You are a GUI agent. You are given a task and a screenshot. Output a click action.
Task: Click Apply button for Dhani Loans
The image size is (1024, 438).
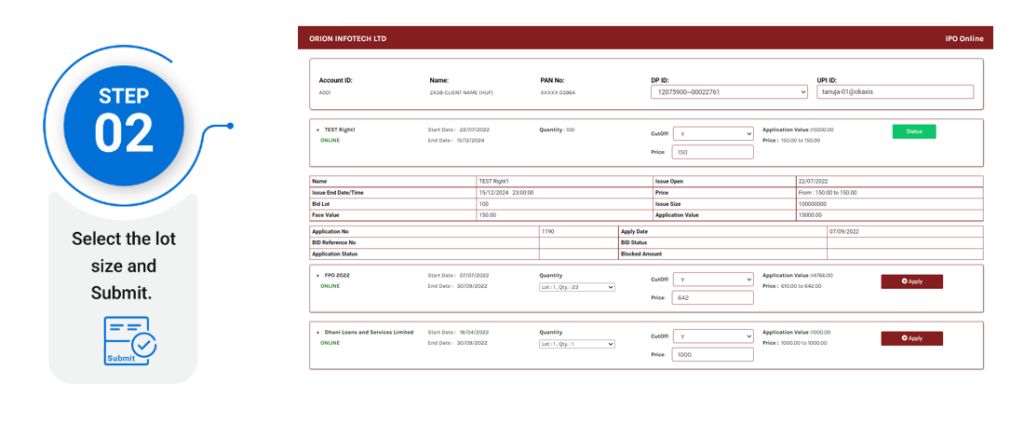tap(911, 339)
